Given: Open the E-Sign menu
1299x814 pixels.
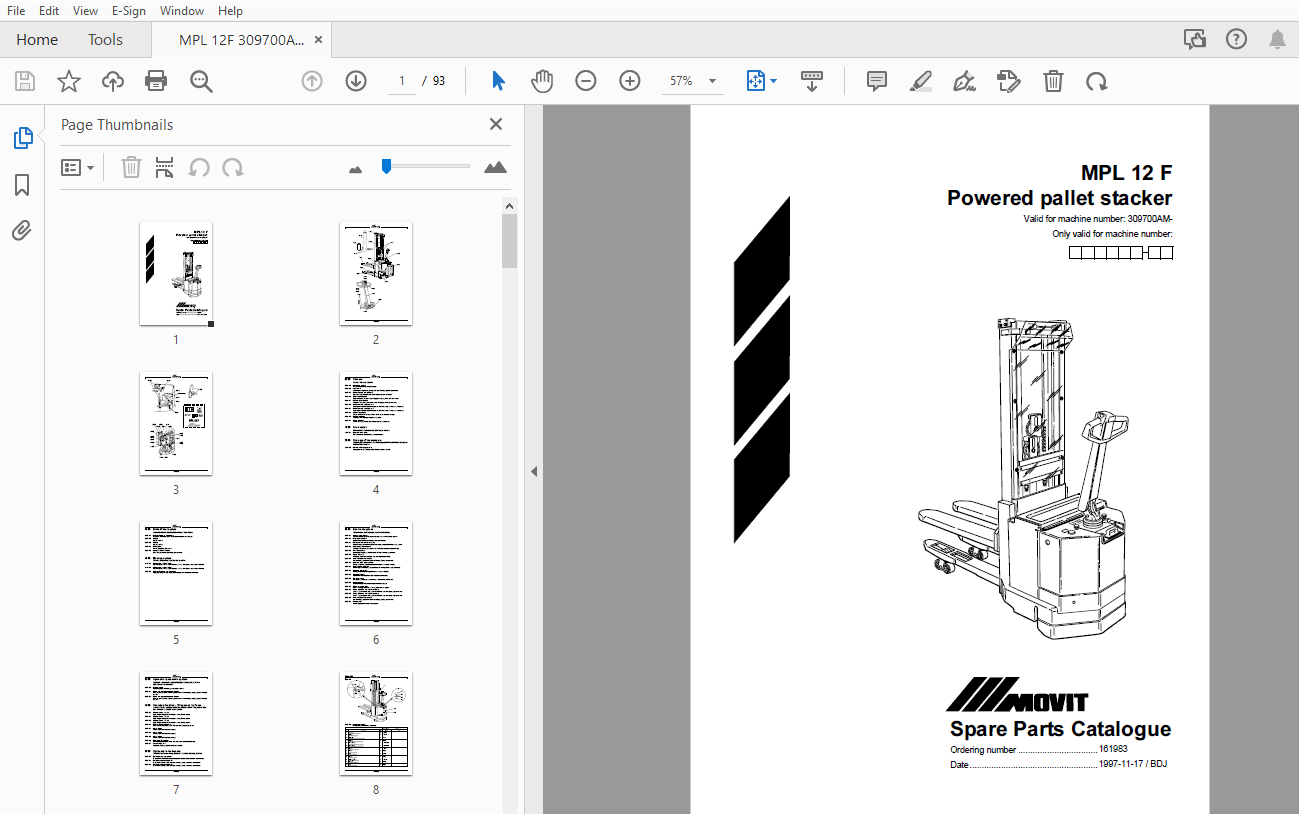Looking at the screenshot, I should [x=129, y=11].
